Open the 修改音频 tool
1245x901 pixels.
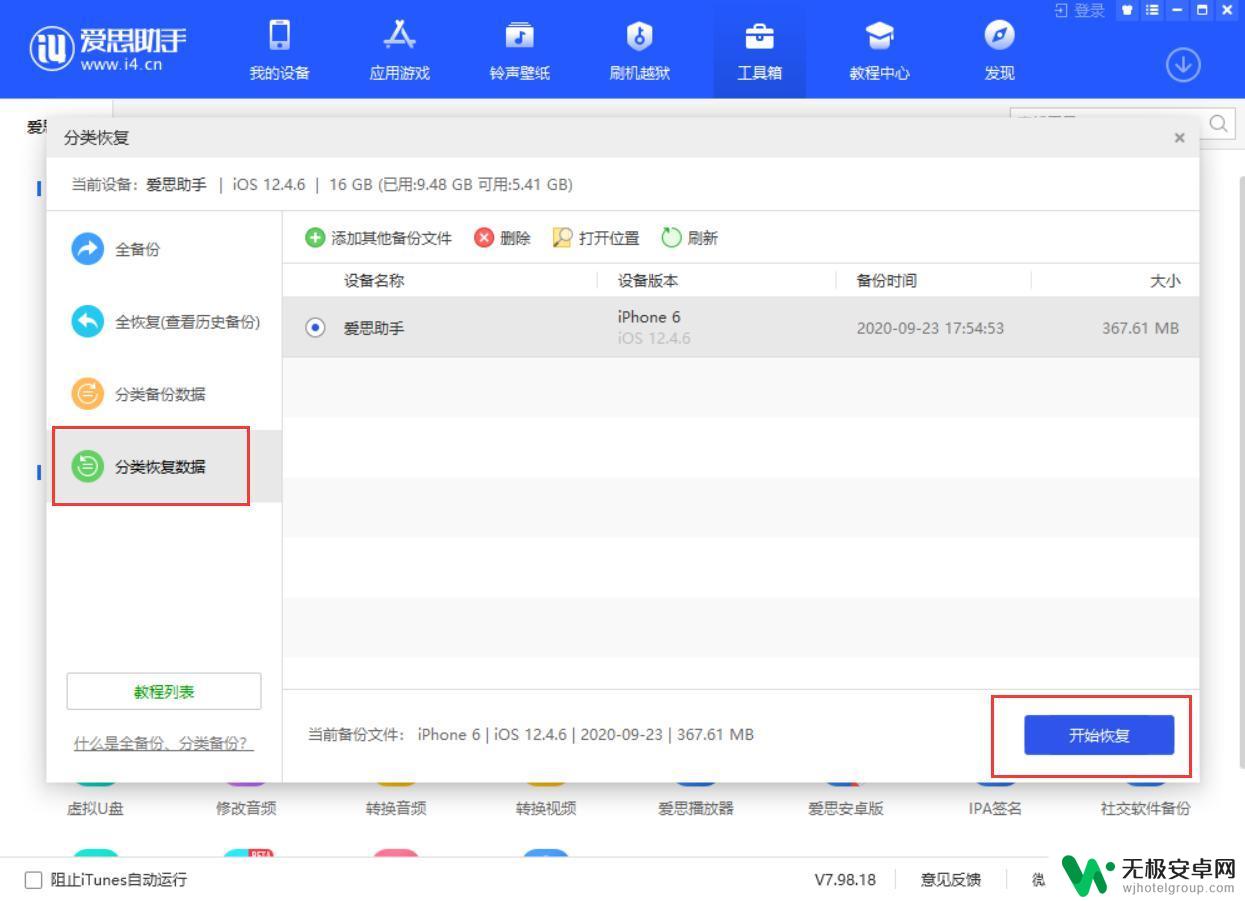(x=246, y=808)
